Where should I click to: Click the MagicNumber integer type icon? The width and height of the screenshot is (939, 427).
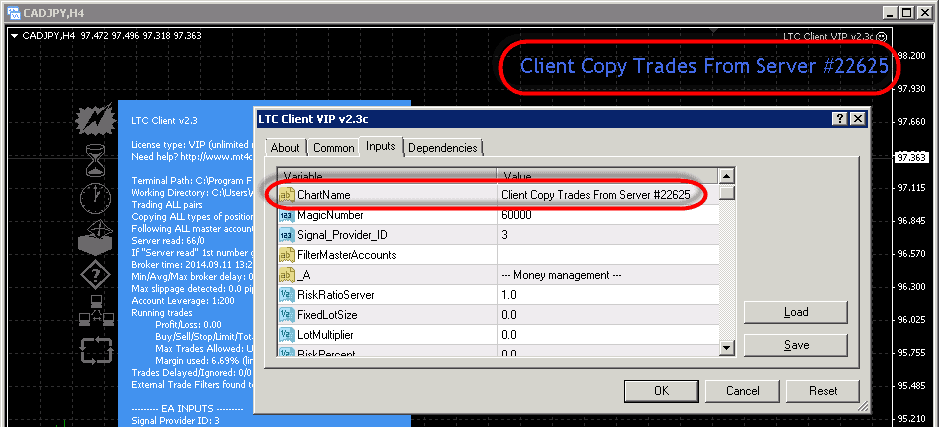(287, 214)
